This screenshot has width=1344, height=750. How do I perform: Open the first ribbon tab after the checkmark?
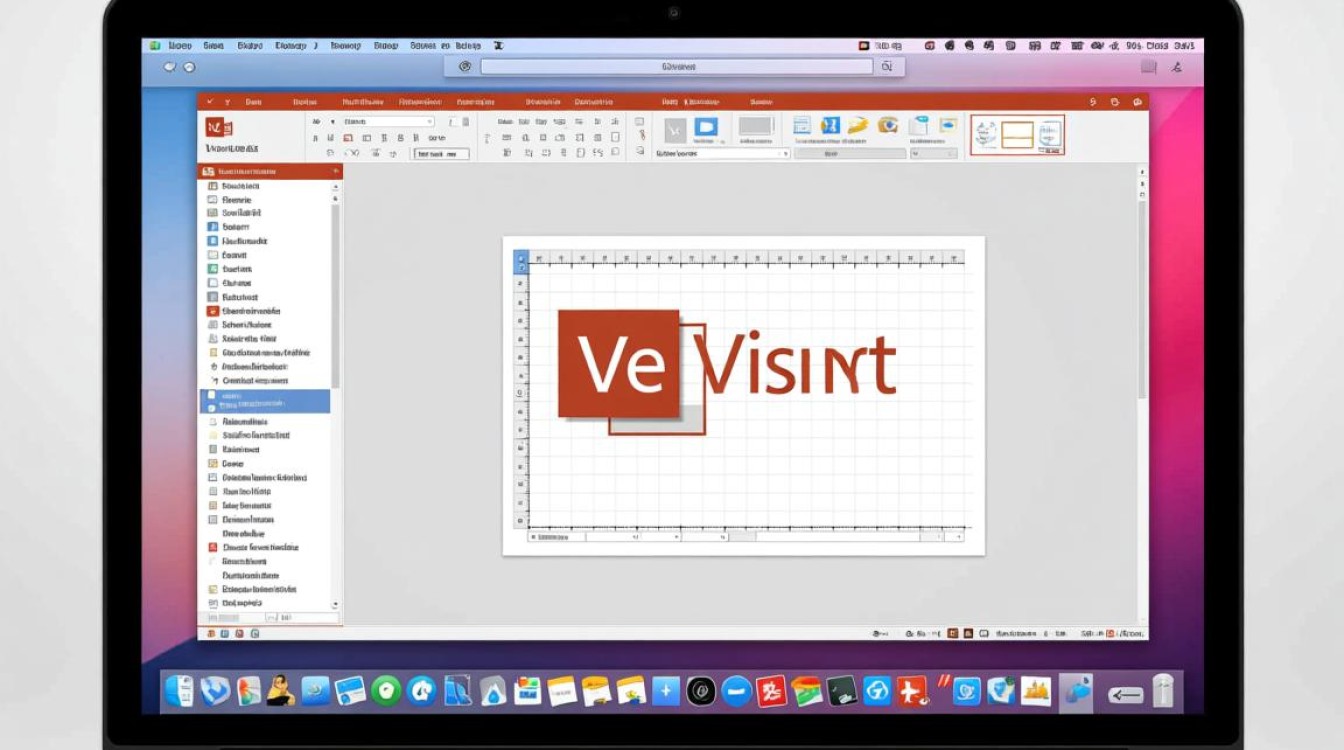pos(253,102)
